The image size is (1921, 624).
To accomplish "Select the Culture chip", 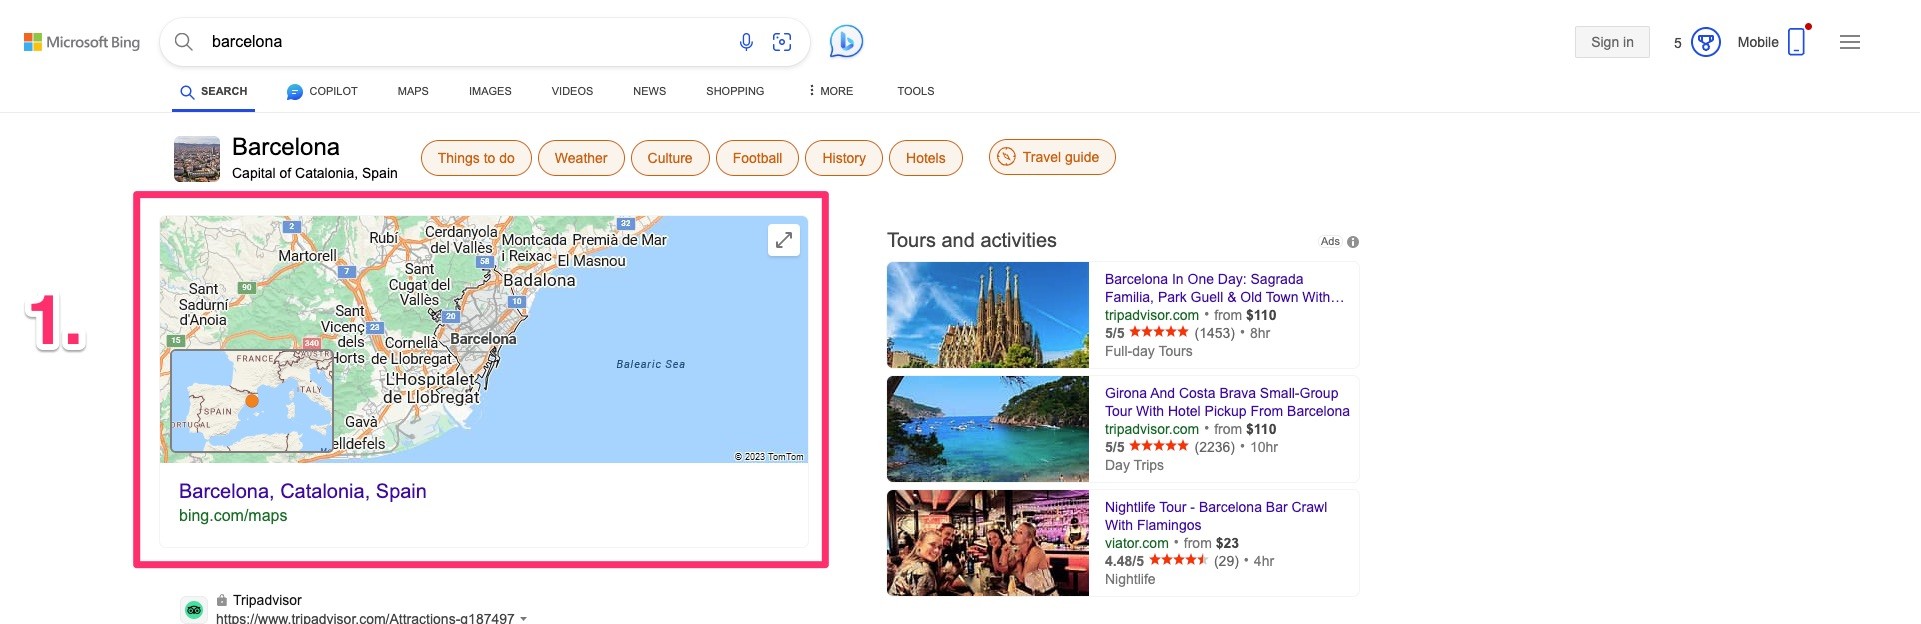I will pos(670,158).
